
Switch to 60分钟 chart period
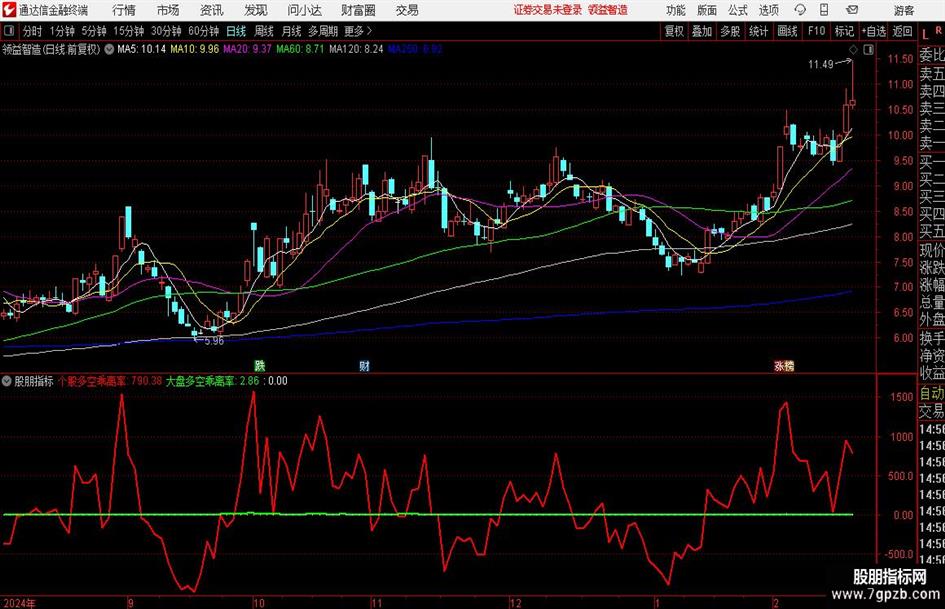click(x=203, y=31)
